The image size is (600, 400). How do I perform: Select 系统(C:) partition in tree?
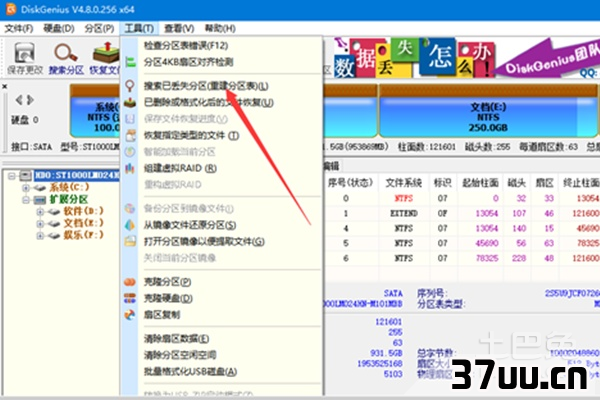pos(69,187)
